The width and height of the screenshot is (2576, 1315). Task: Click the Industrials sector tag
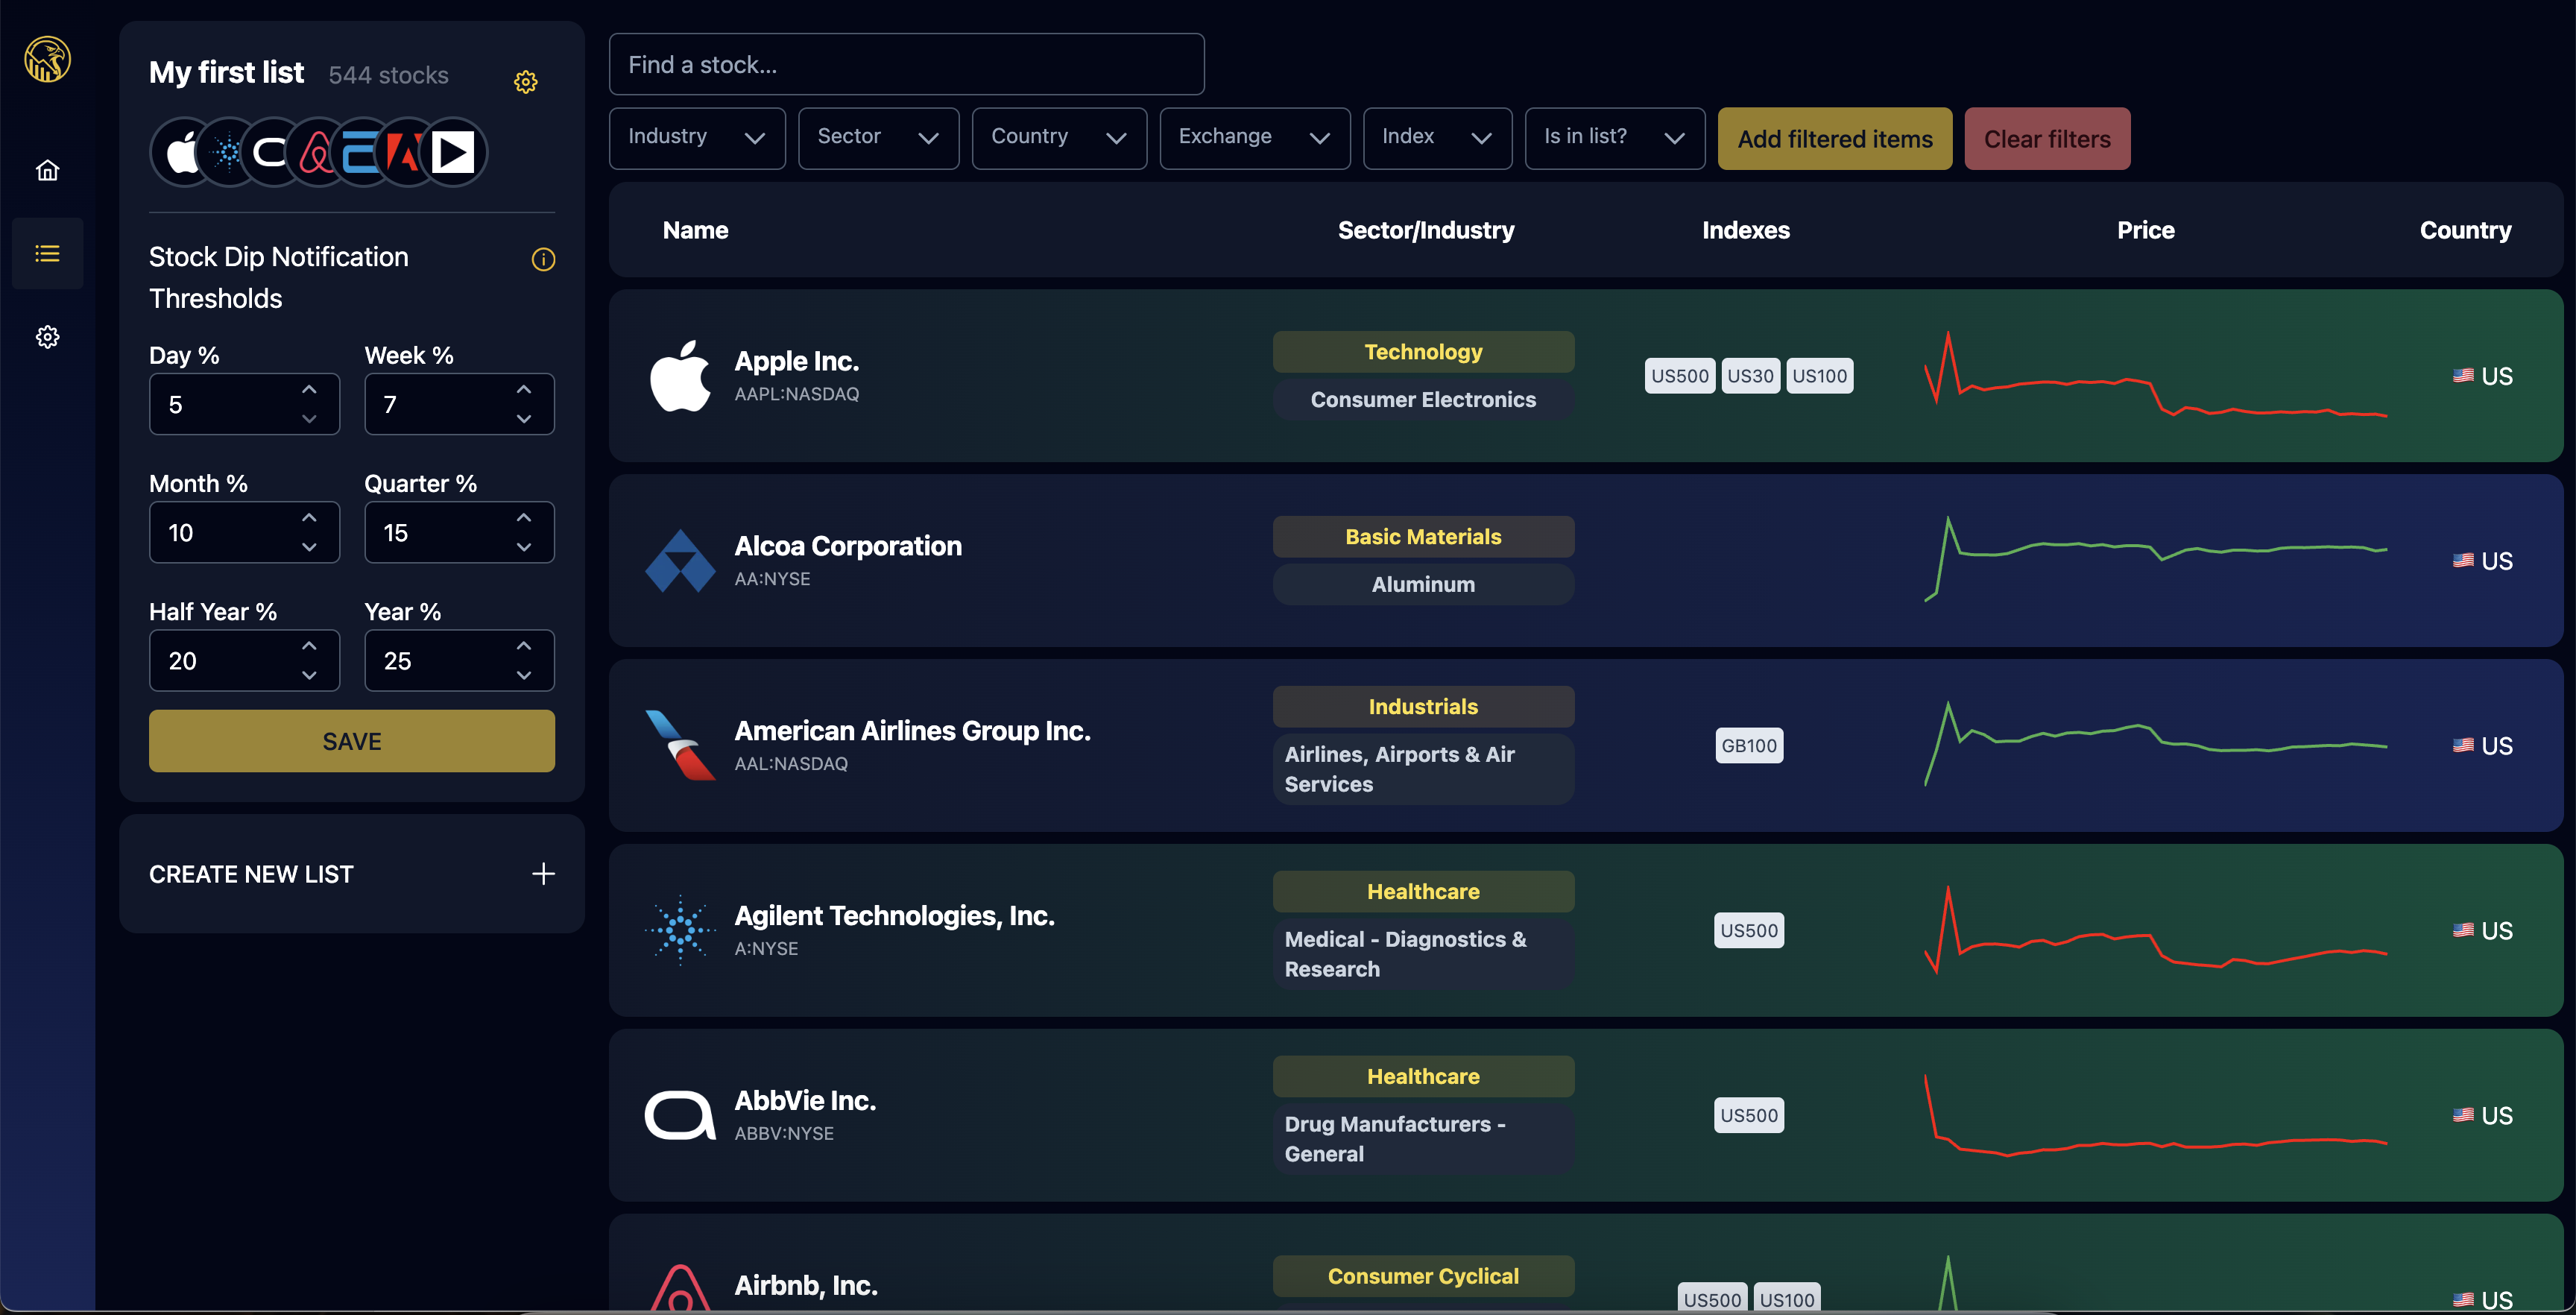tap(1423, 707)
